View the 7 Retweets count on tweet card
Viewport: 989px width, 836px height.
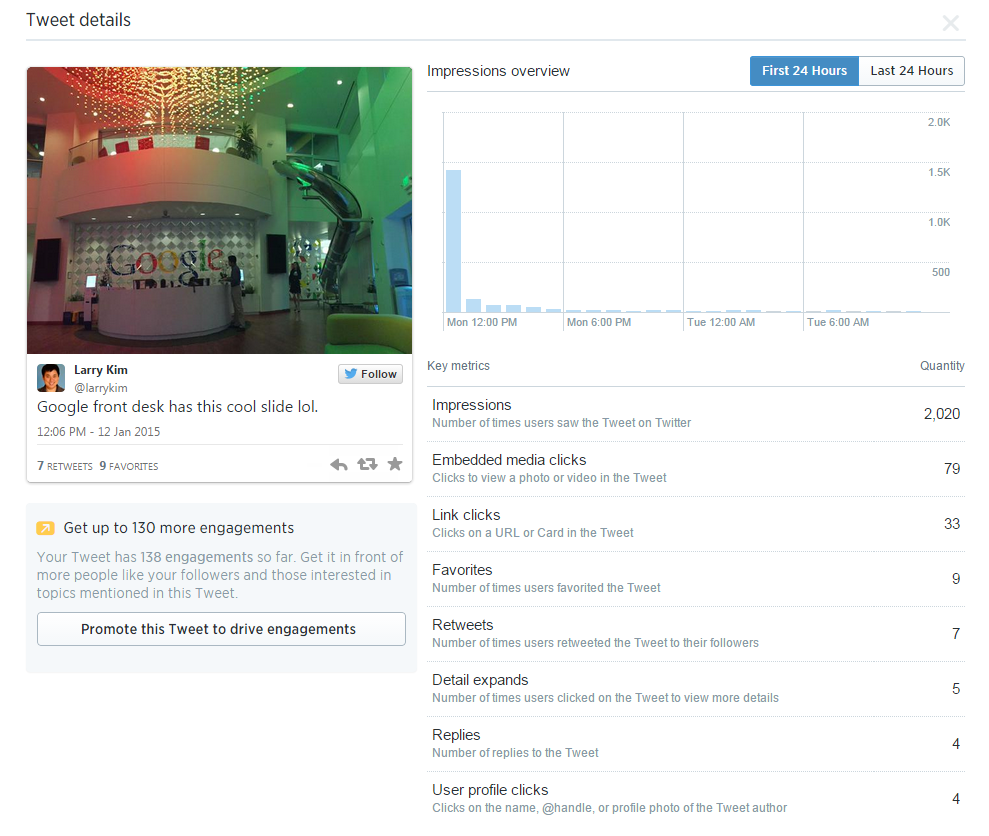click(x=65, y=466)
